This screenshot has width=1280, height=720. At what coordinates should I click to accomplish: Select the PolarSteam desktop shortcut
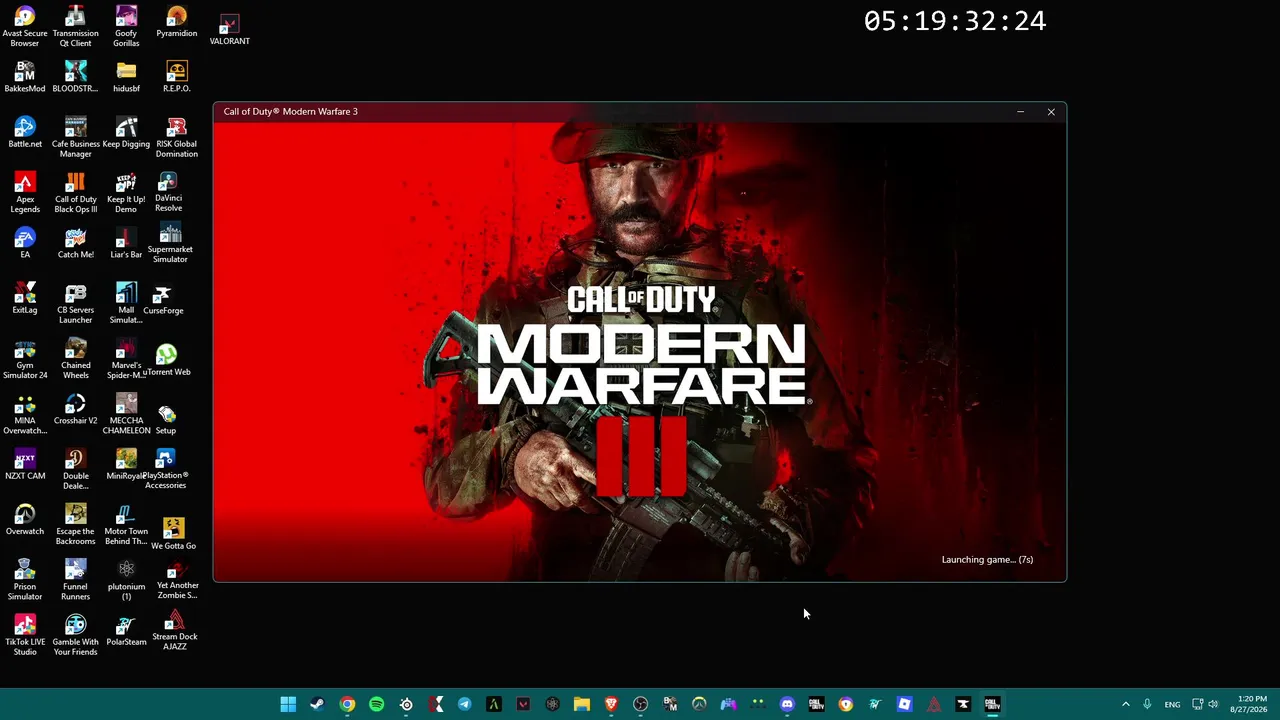[126, 631]
